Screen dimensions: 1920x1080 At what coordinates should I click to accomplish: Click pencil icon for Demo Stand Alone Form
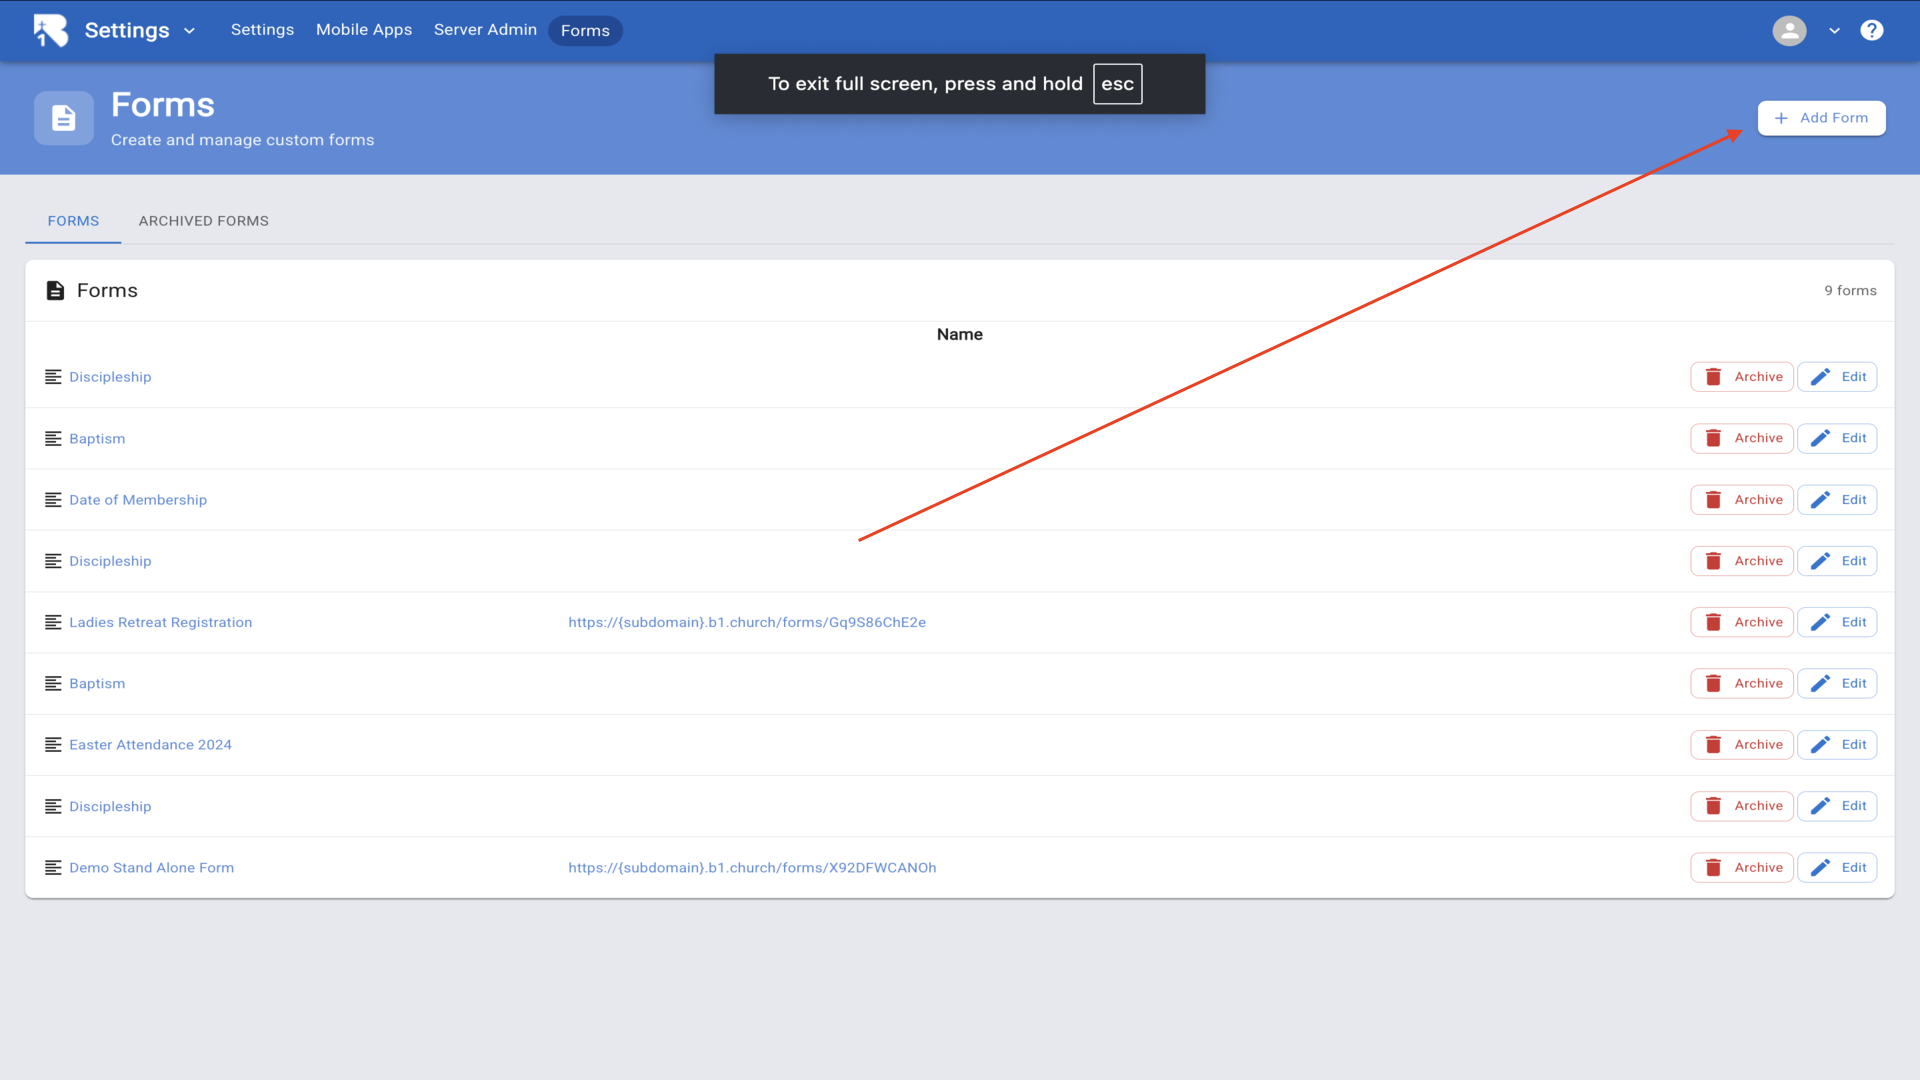click(x=1820, y=868)
